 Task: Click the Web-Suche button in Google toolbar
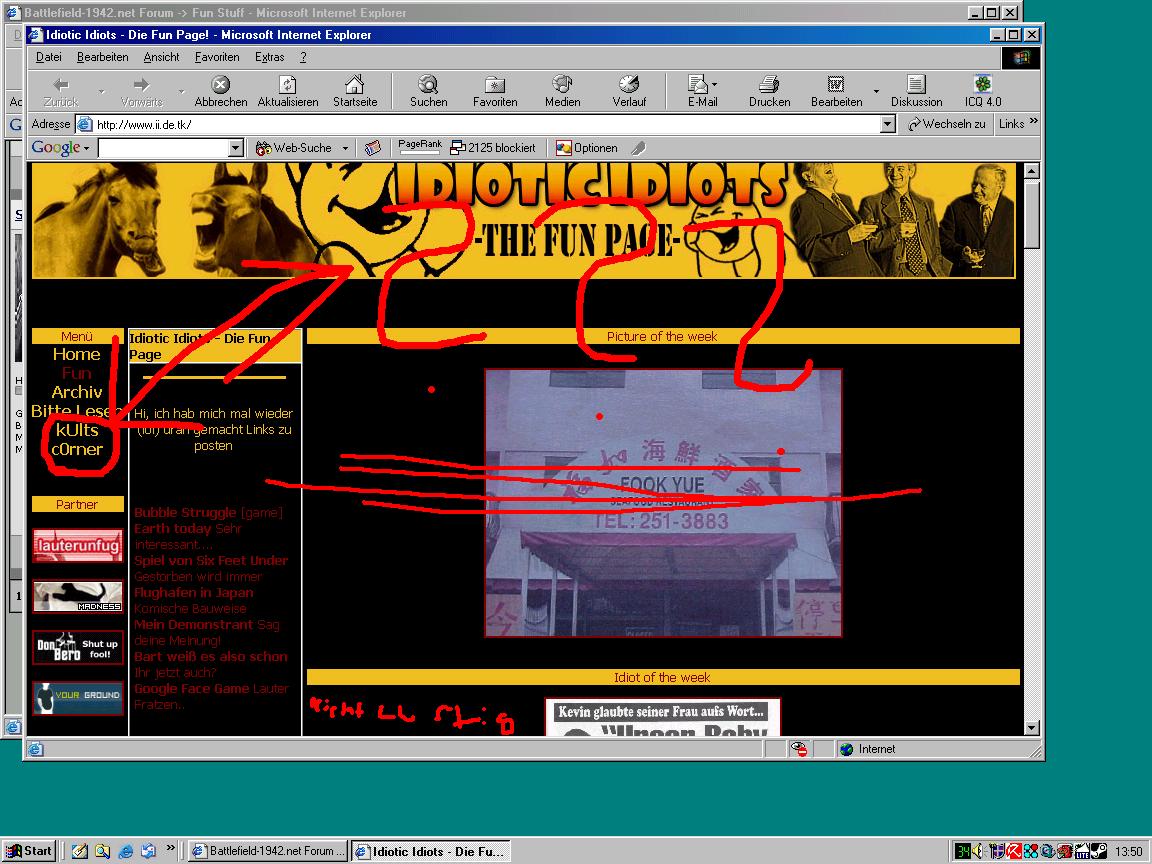(x=294, y=148)
